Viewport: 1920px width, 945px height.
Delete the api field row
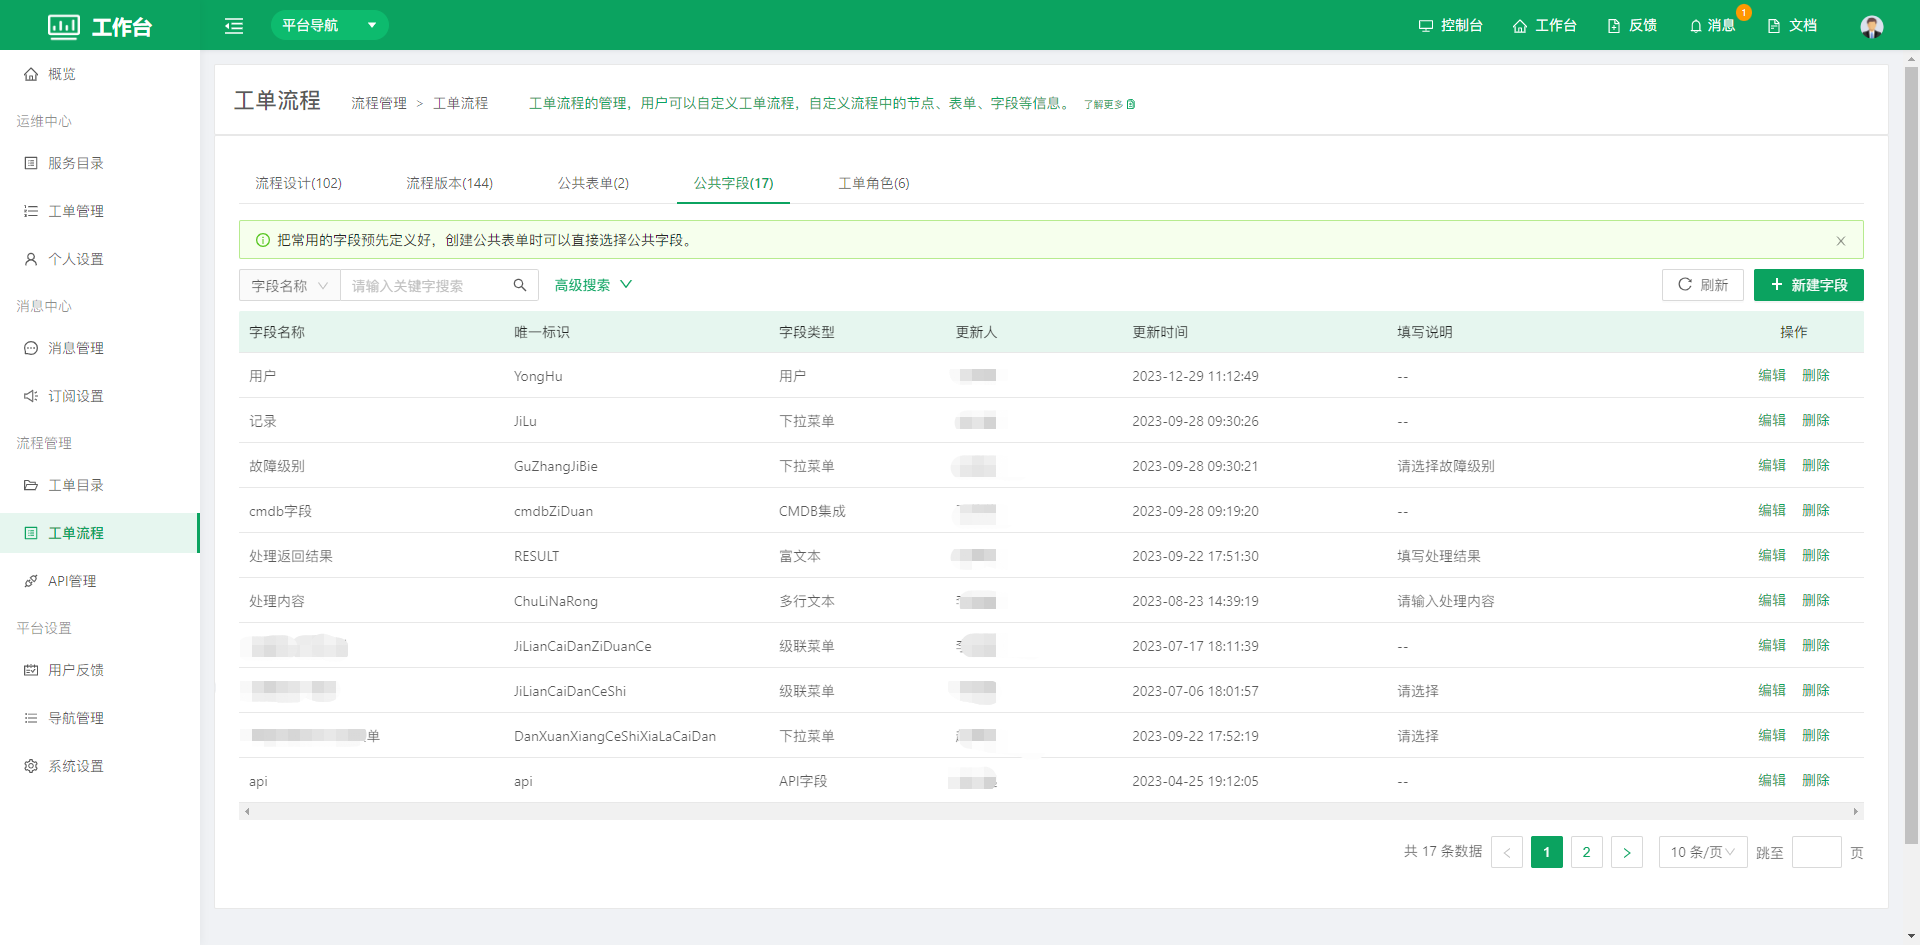coord(1816,780)
